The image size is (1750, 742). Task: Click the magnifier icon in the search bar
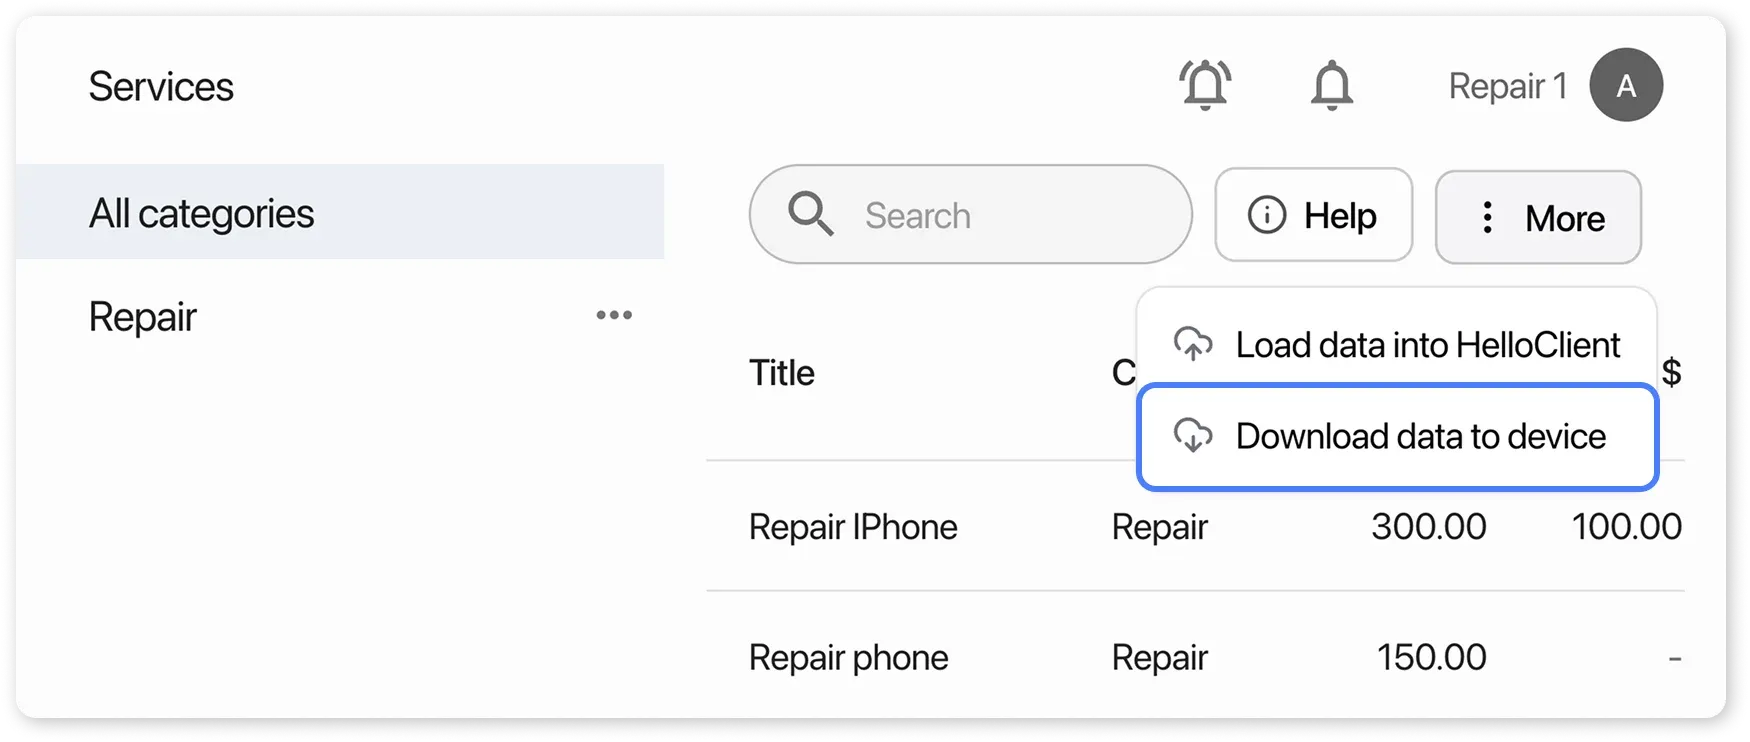(x=810, y=214)
